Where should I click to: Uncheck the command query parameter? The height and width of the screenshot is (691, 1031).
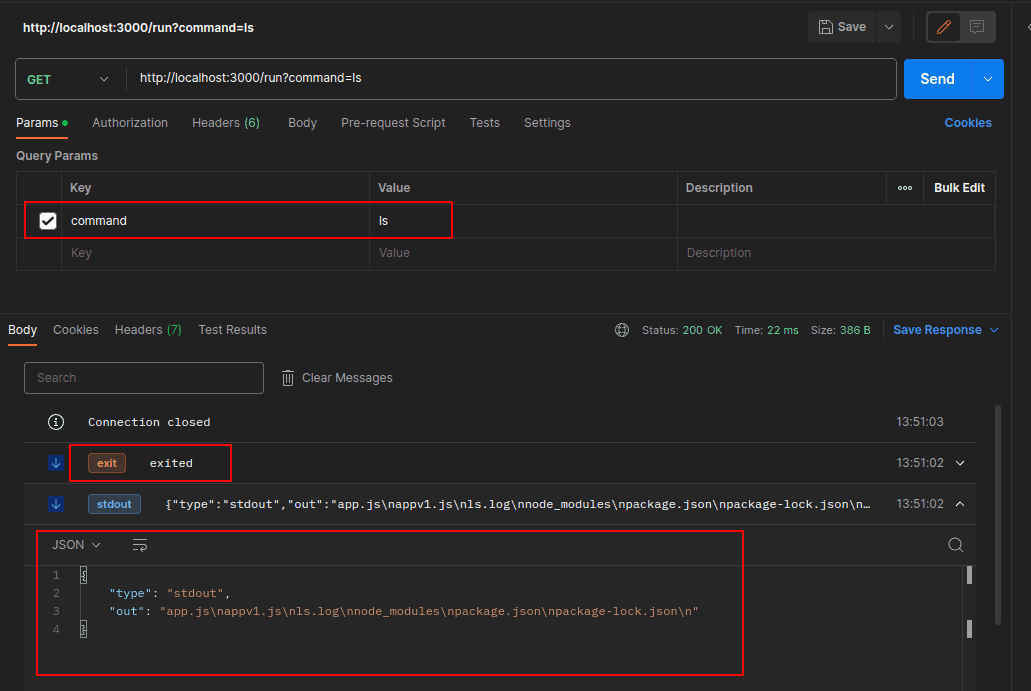47,219
